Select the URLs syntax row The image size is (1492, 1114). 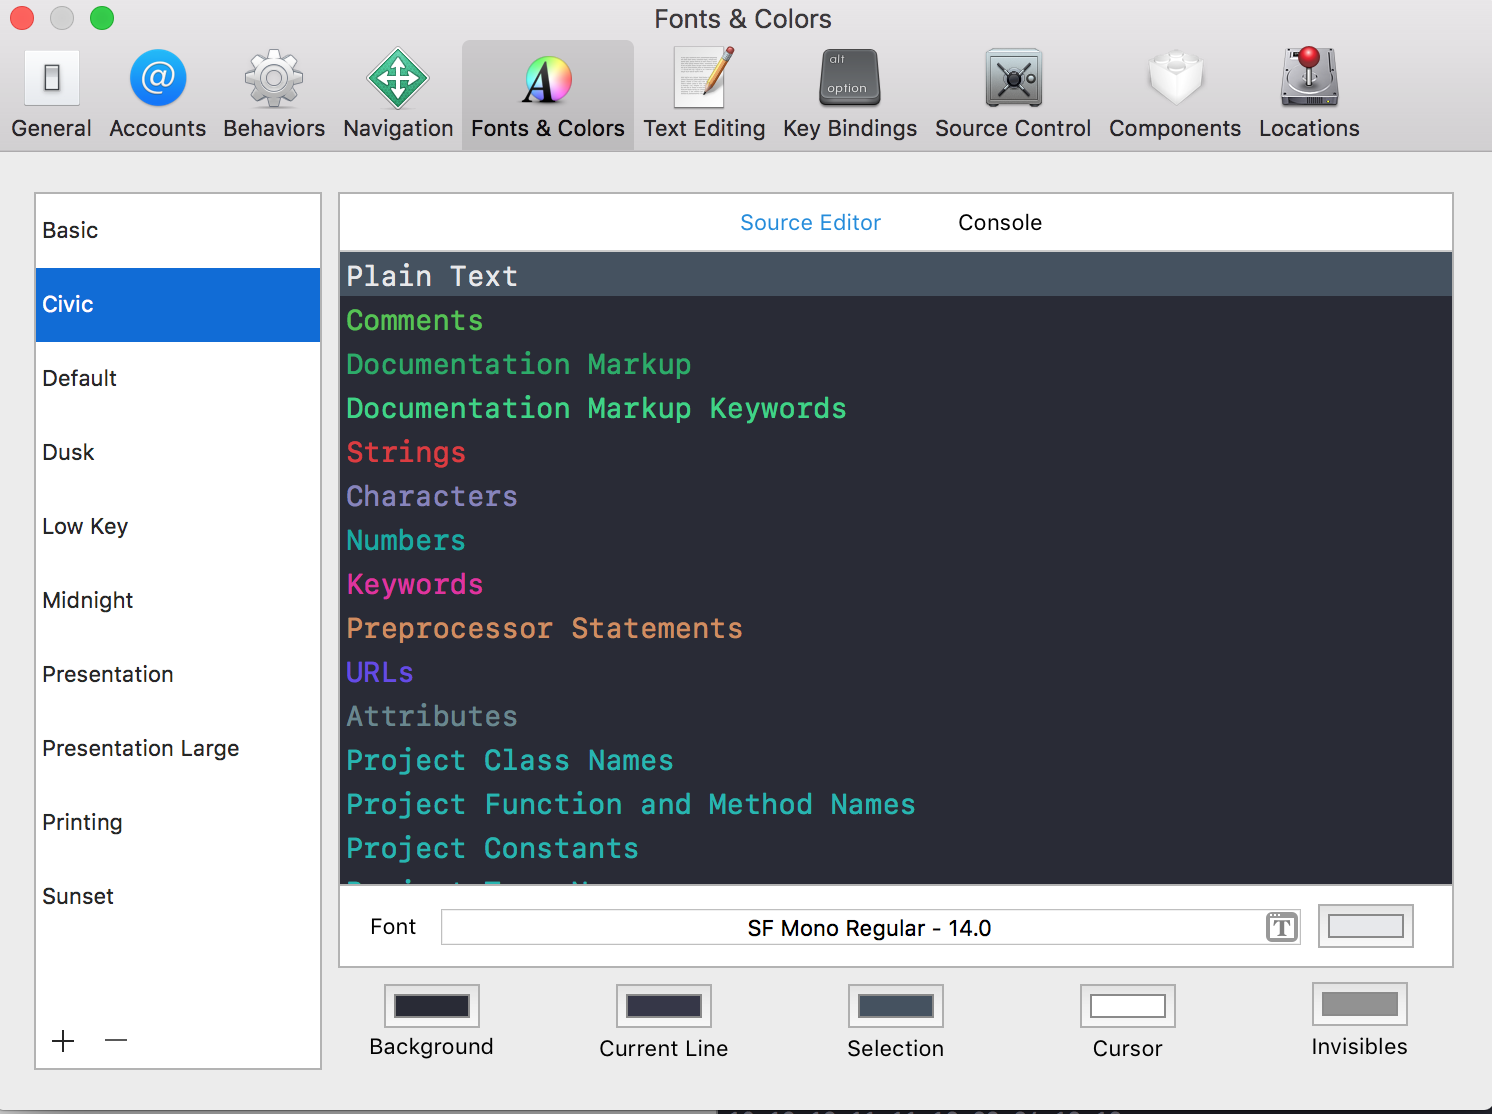(x=896, y=671)
